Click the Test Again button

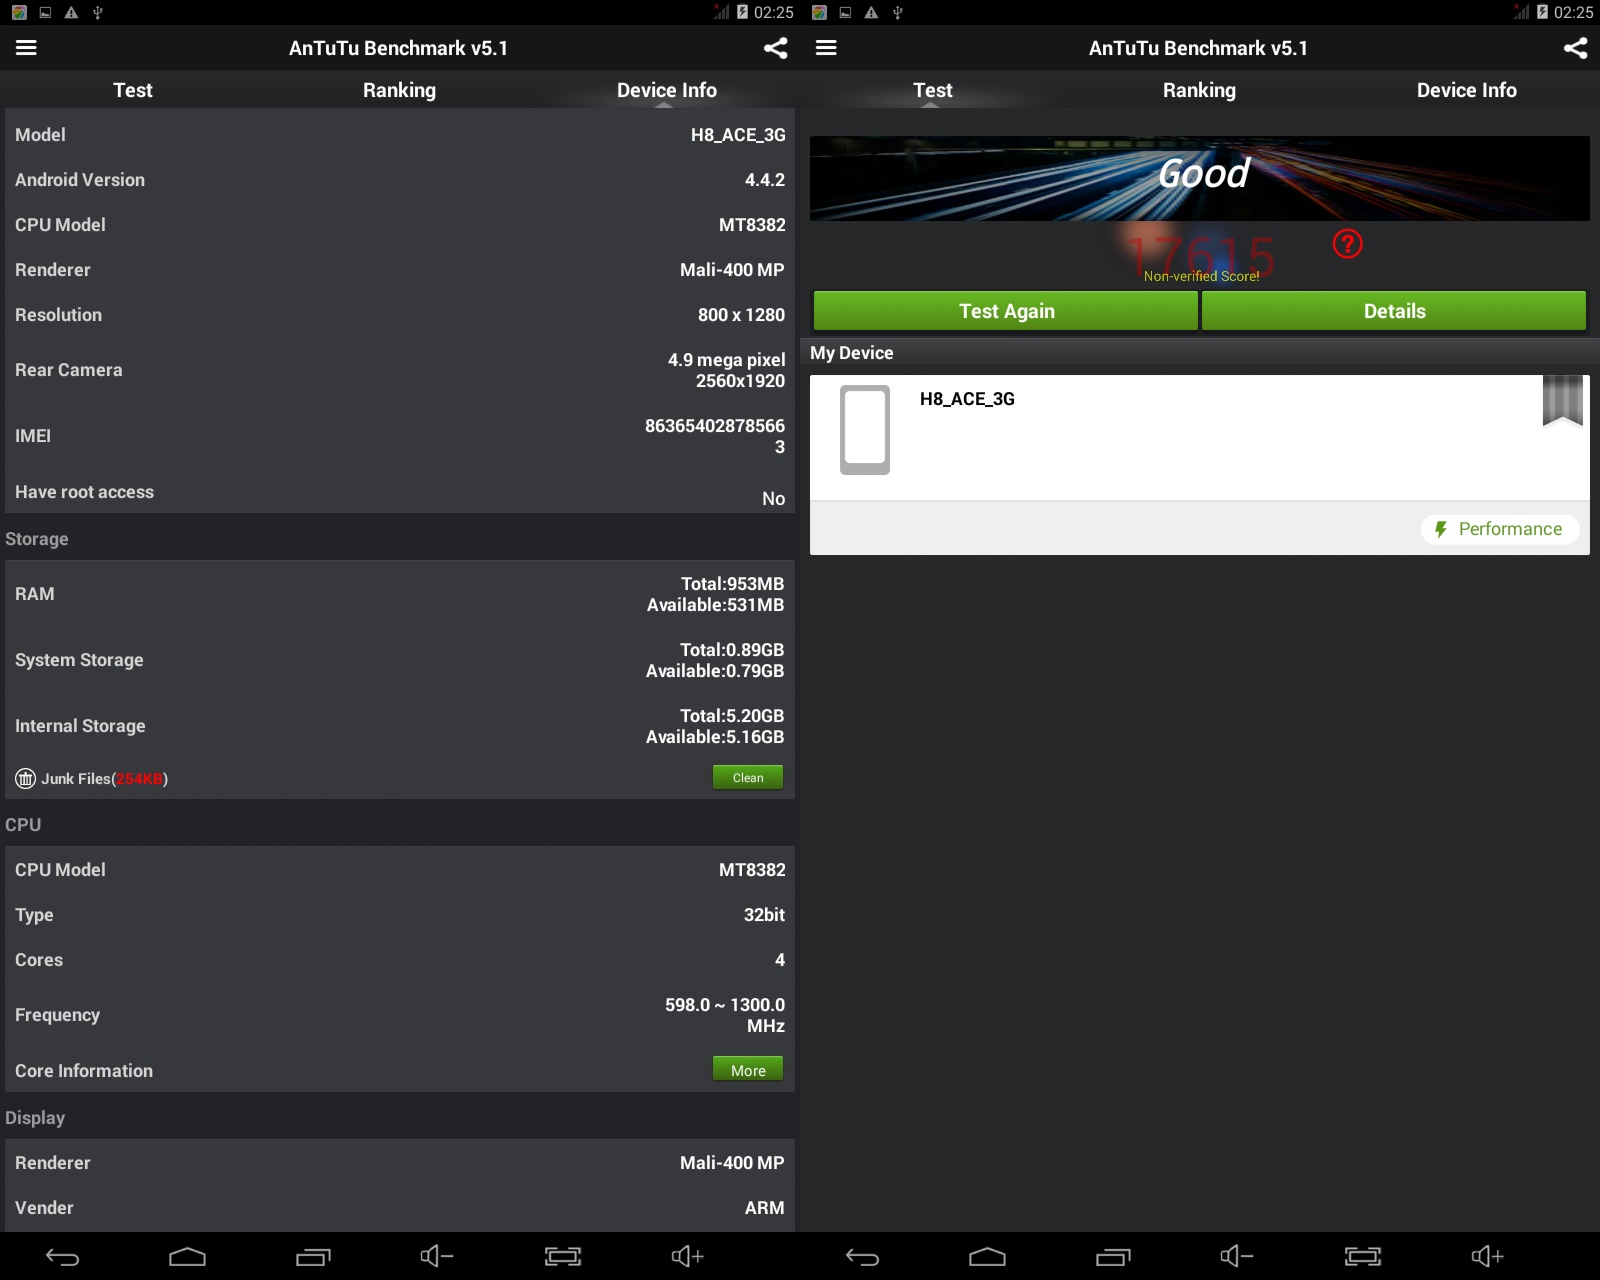coord(1006,311)
